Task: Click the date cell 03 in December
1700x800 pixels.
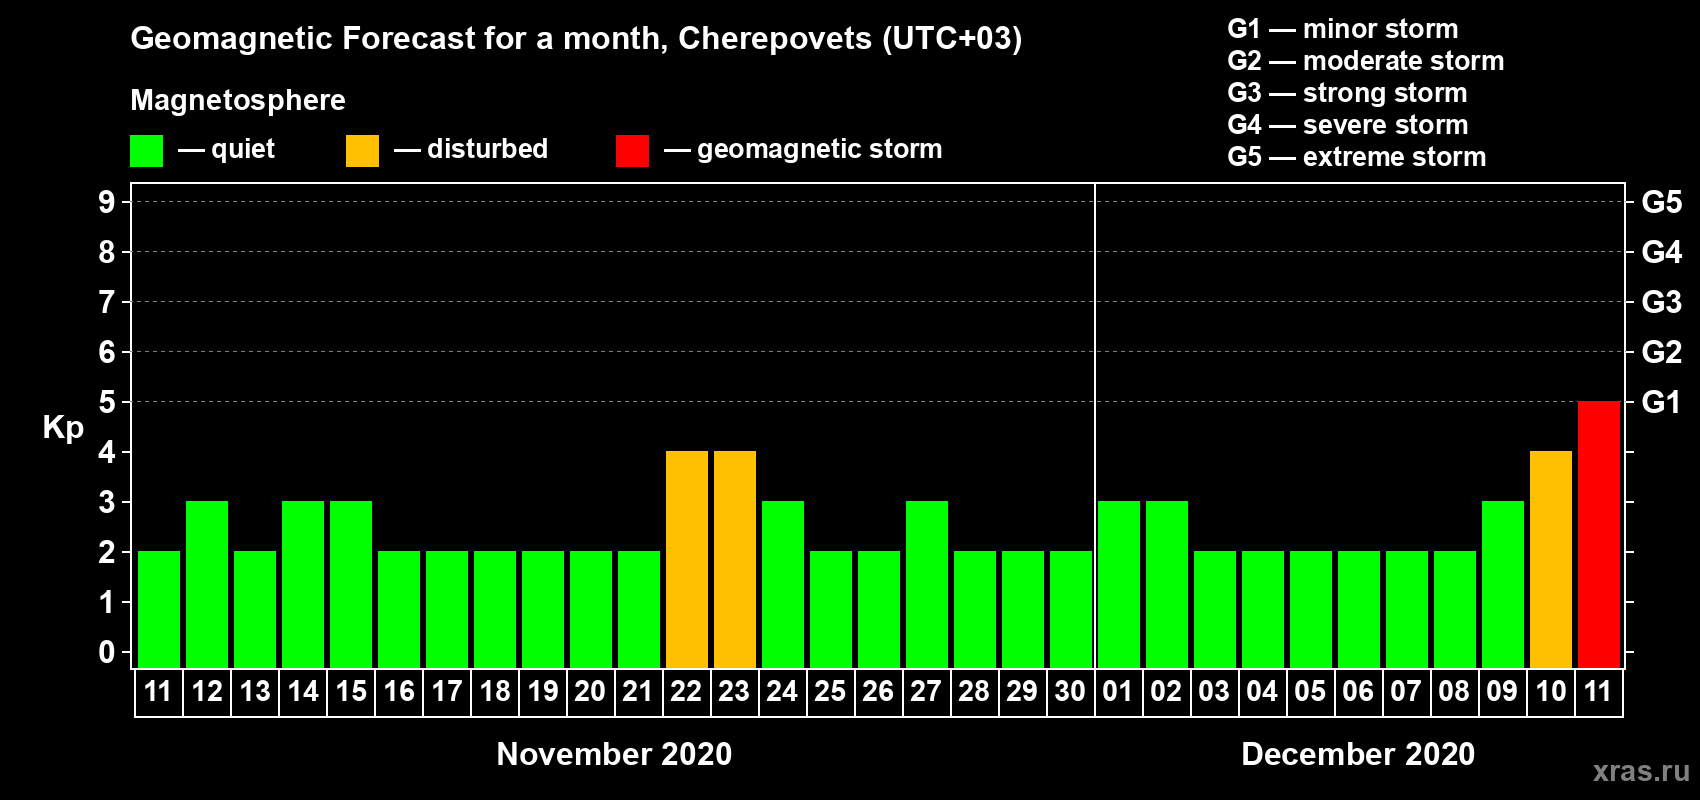Action: (x=1214, y=692)
